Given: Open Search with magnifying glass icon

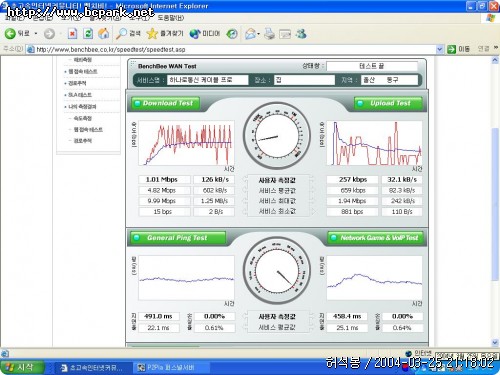Looking at the screenshot, I should (x=121, y=34).
